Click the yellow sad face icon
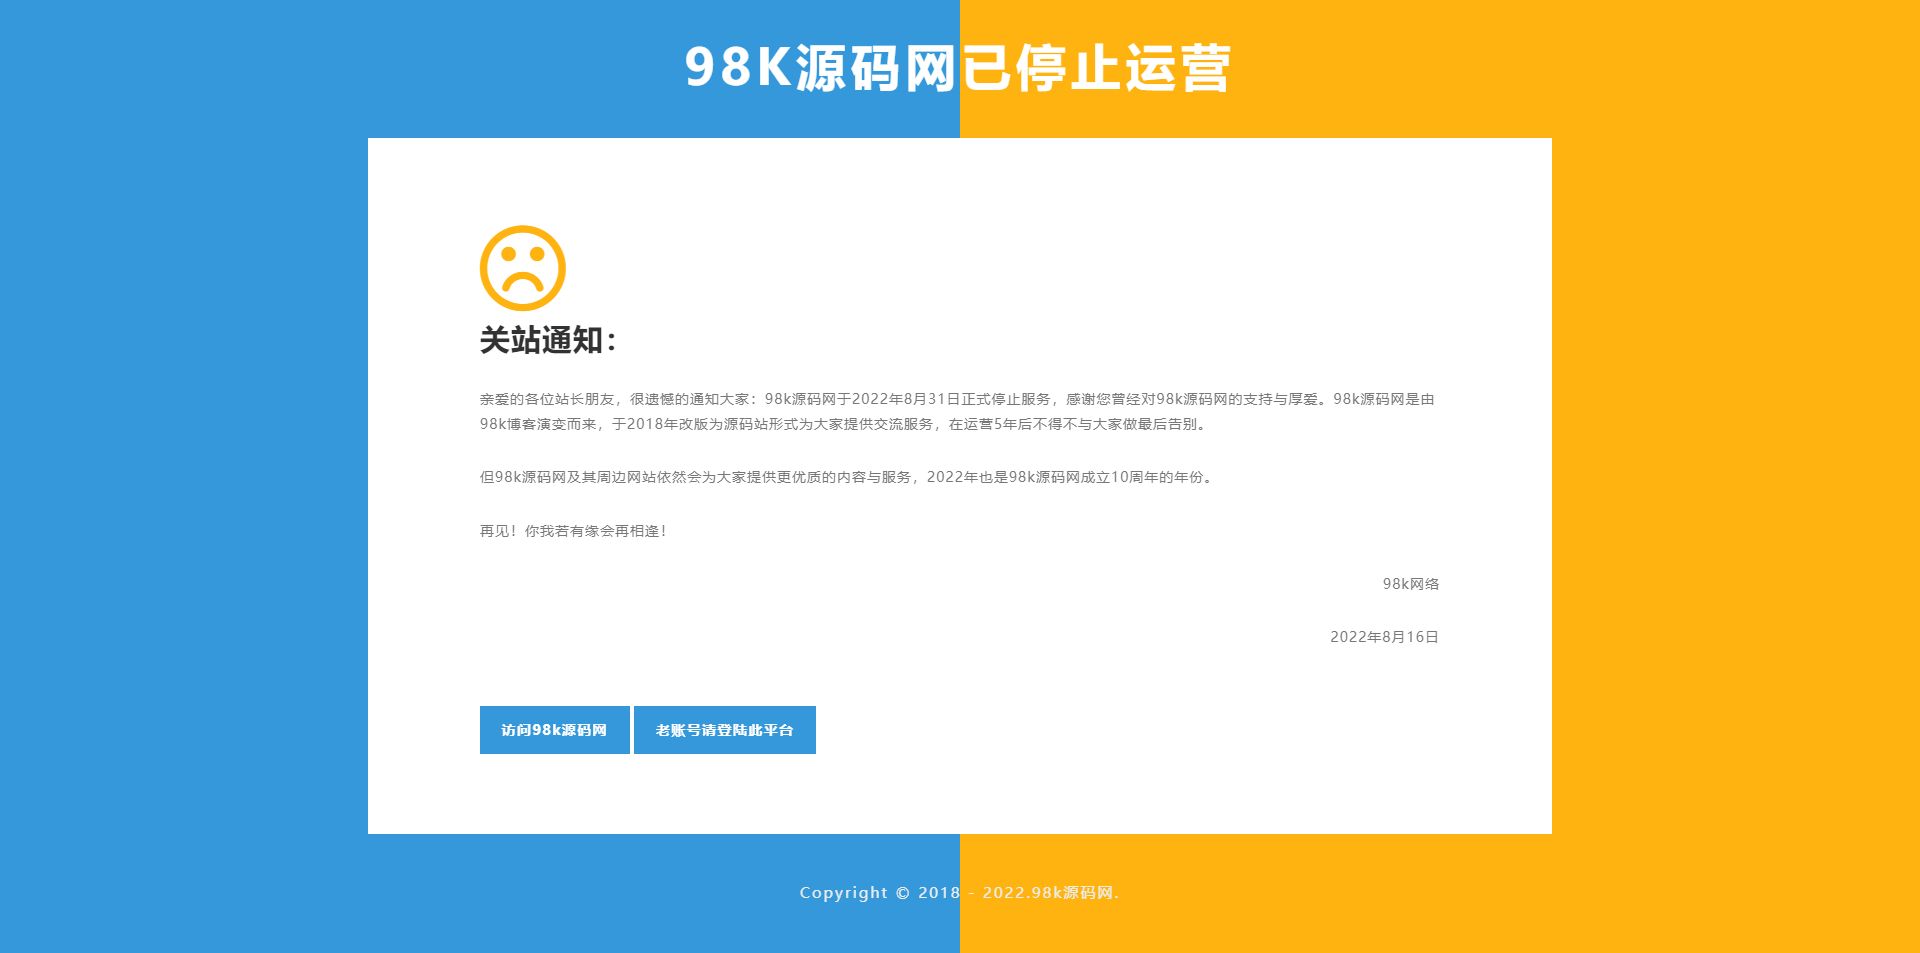1920x953 pixels. point(522,270)
